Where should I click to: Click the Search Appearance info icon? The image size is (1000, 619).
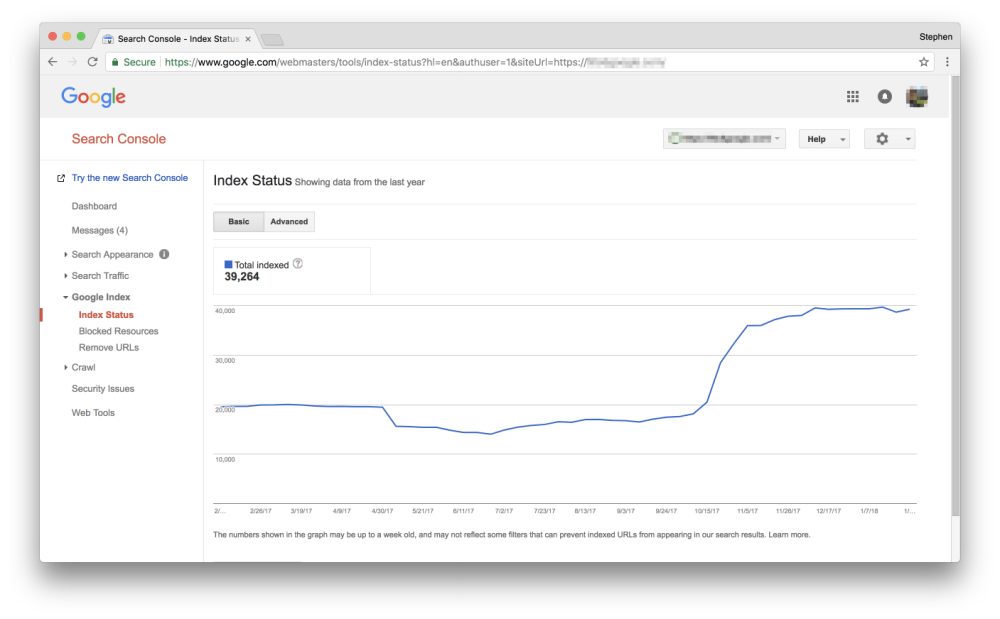(164, 254)
